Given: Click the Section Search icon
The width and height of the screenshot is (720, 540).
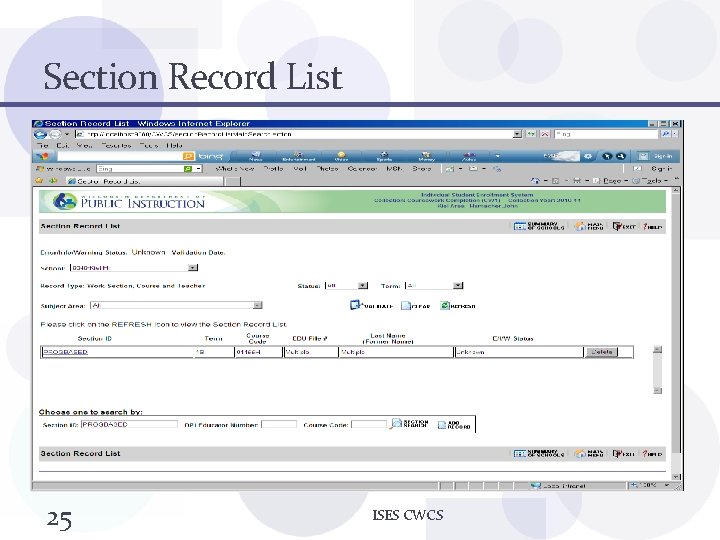Looking at the screenshot, I should 409,423.
